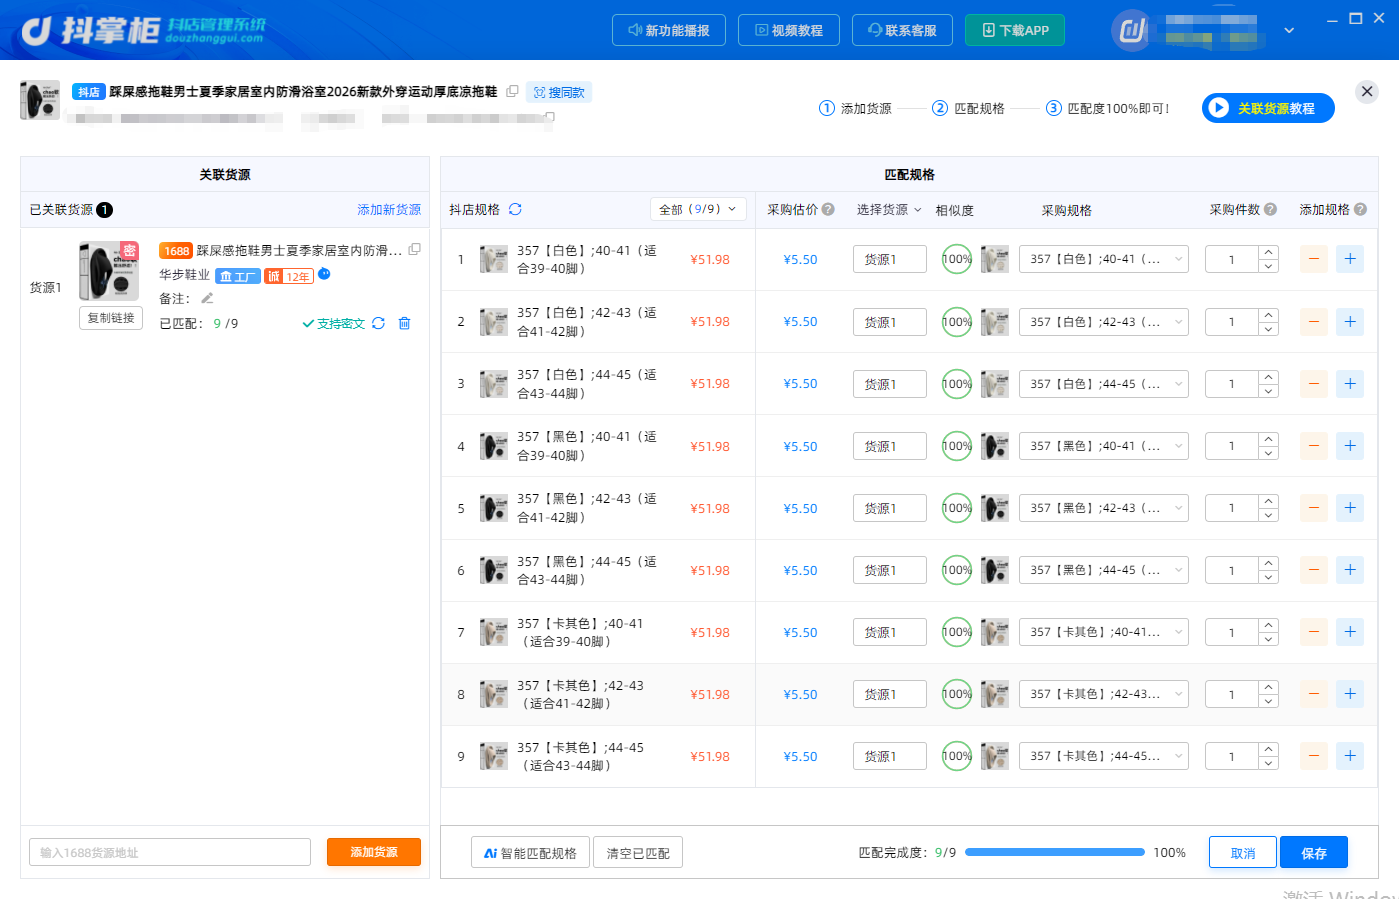Click the minus icon on row 9
Viewport: 1399px width, 899px height.
[1314, 756]
